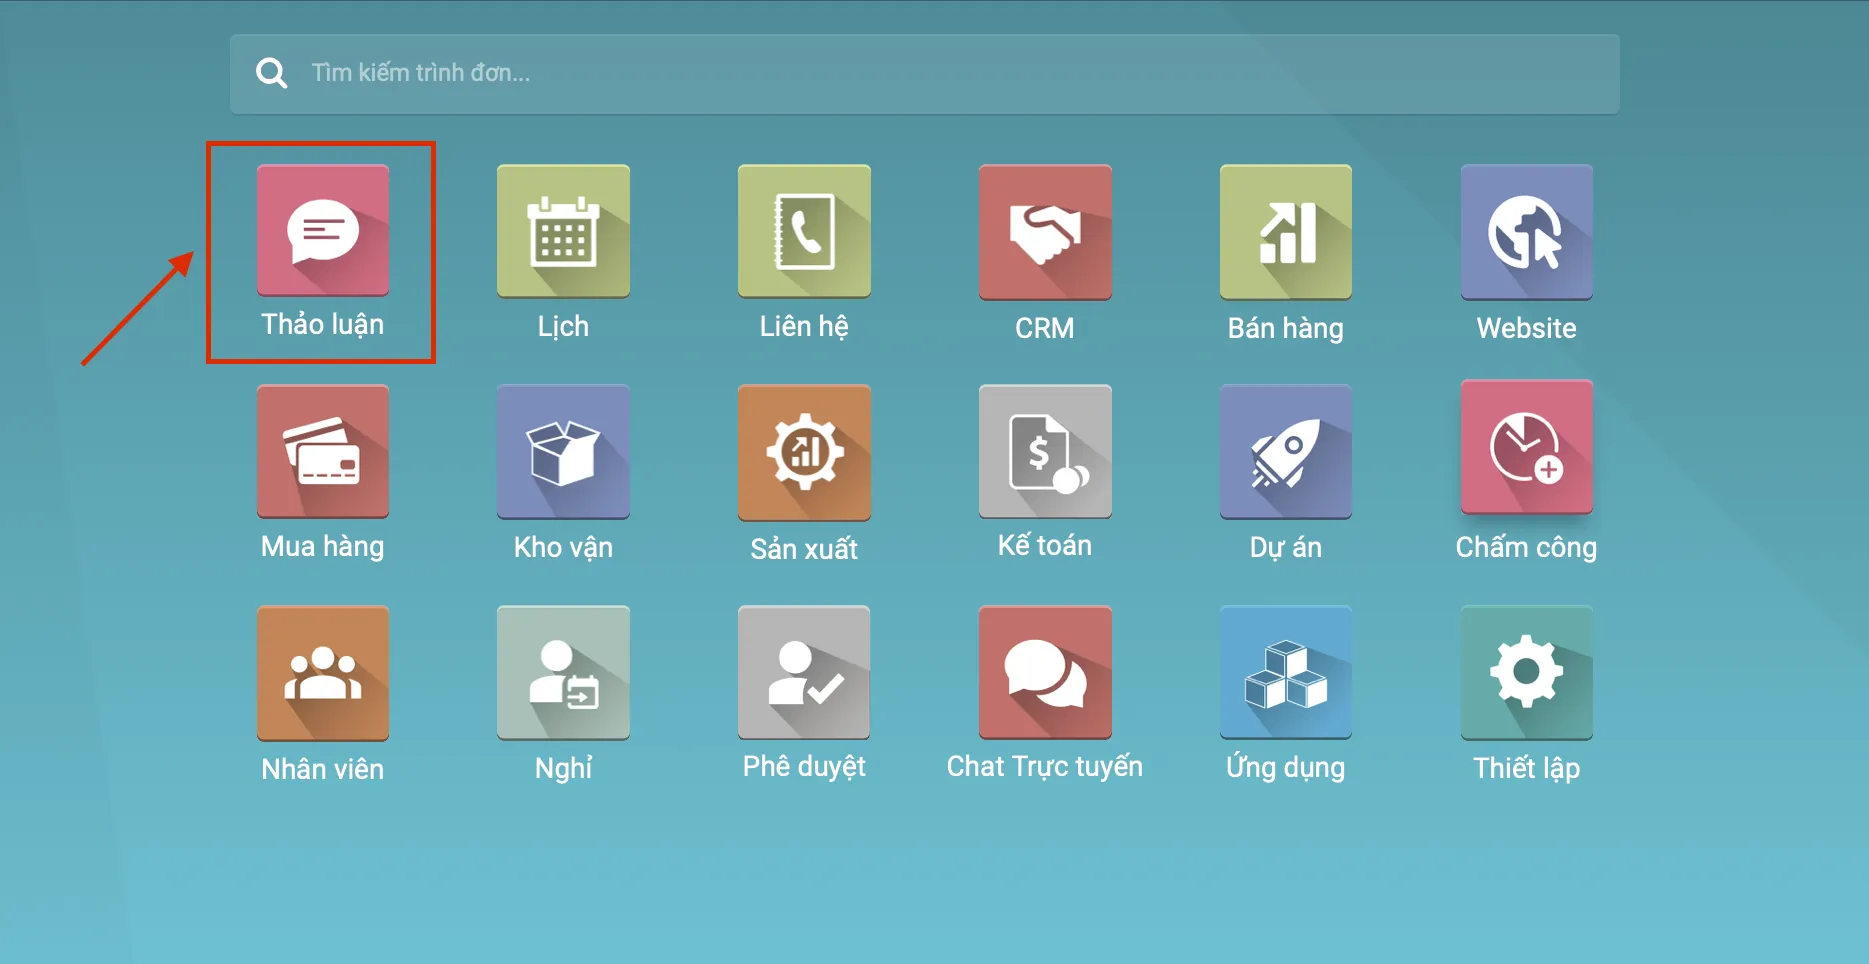This screenshot has width=1869, height=964.
Task: Launch the Nghỉ time off app icon
Action: [x=563, y=672]
